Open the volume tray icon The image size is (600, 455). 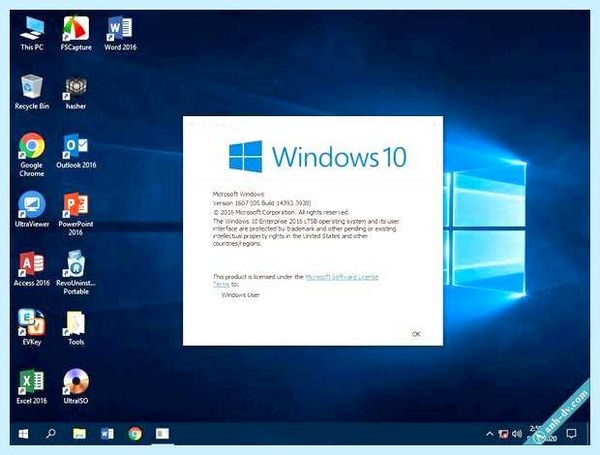click(517, 434)
